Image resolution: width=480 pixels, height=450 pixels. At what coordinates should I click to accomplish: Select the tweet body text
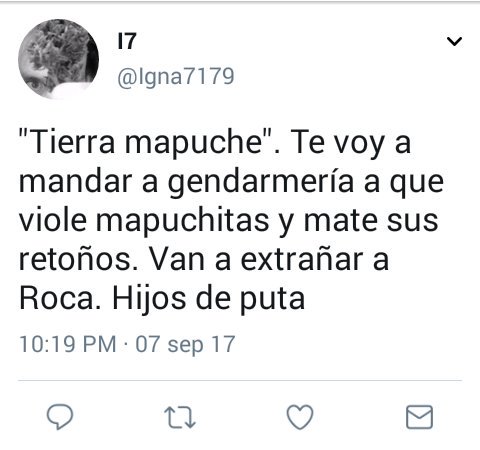pyautogui.click(x=231, y=220)
